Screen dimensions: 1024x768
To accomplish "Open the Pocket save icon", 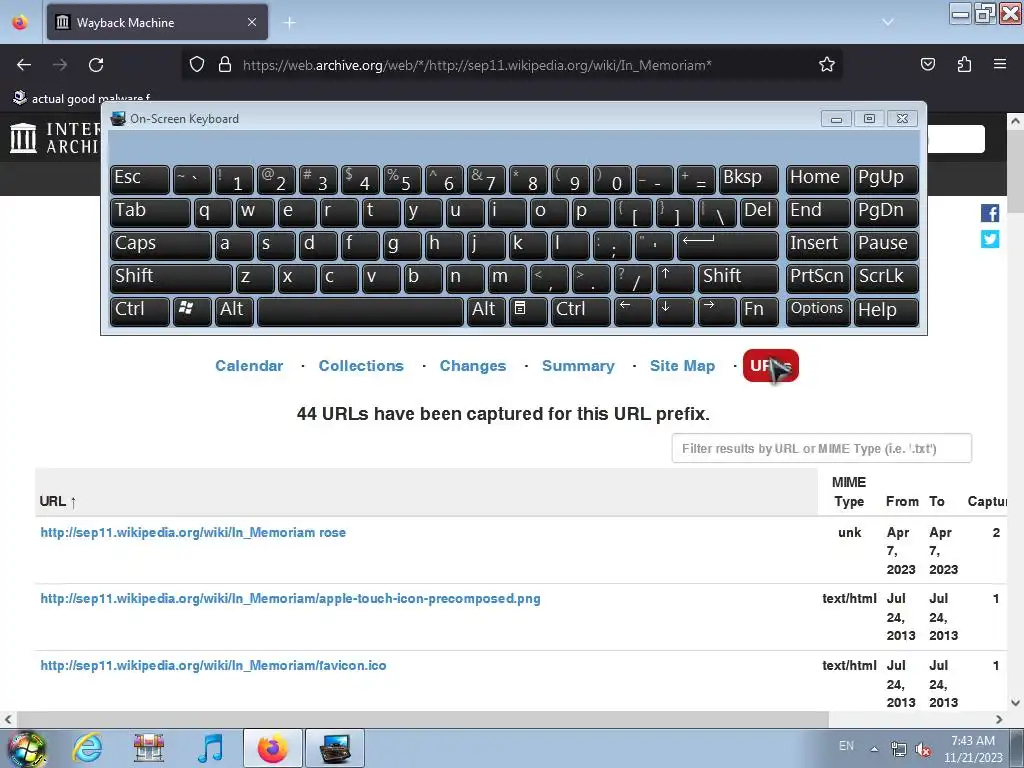I will [x=927, y=65].
